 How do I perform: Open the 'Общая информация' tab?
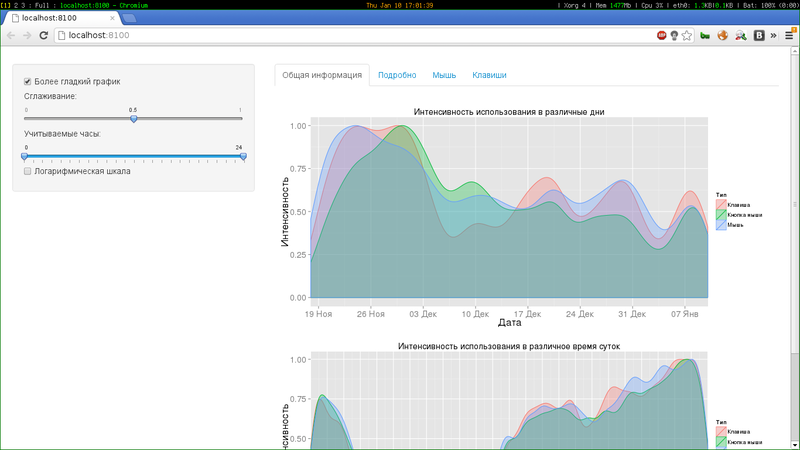click(322, 75)
